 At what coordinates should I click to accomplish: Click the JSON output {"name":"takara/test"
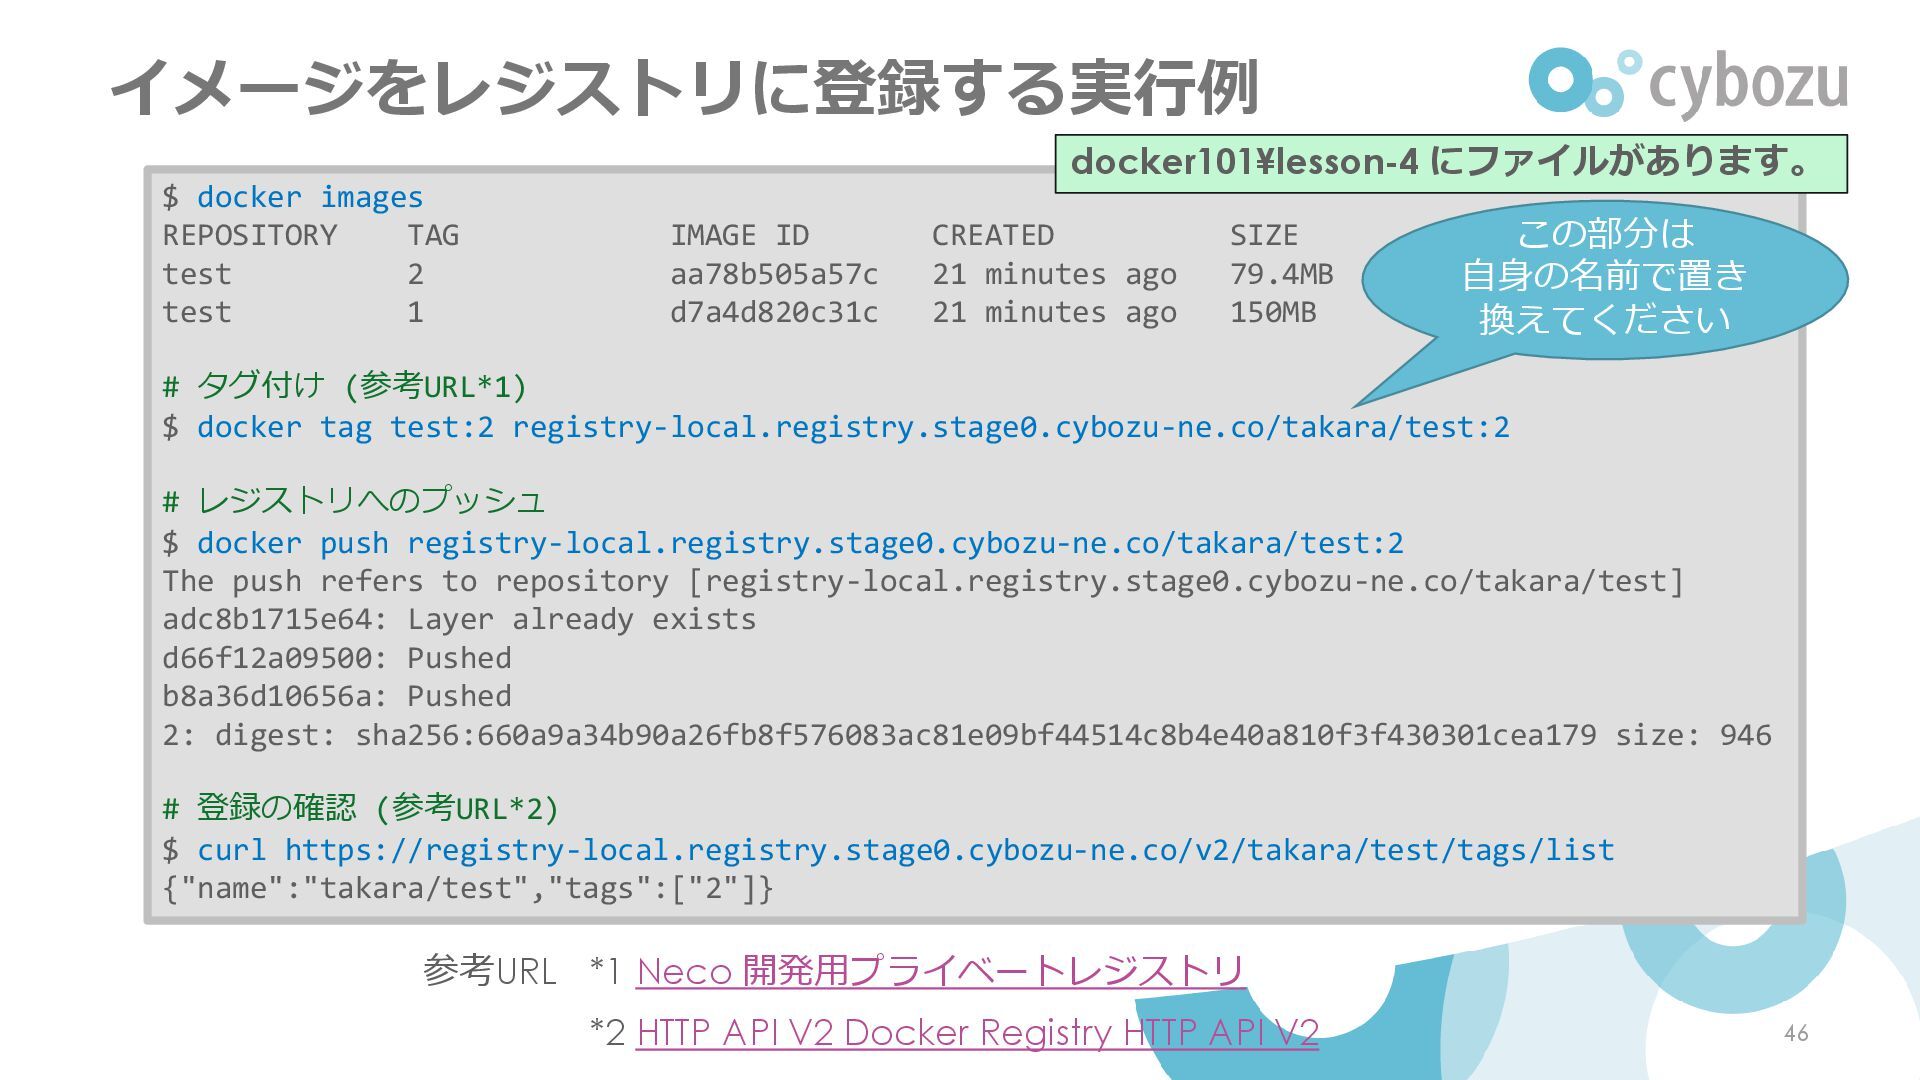tap(468, 888)
